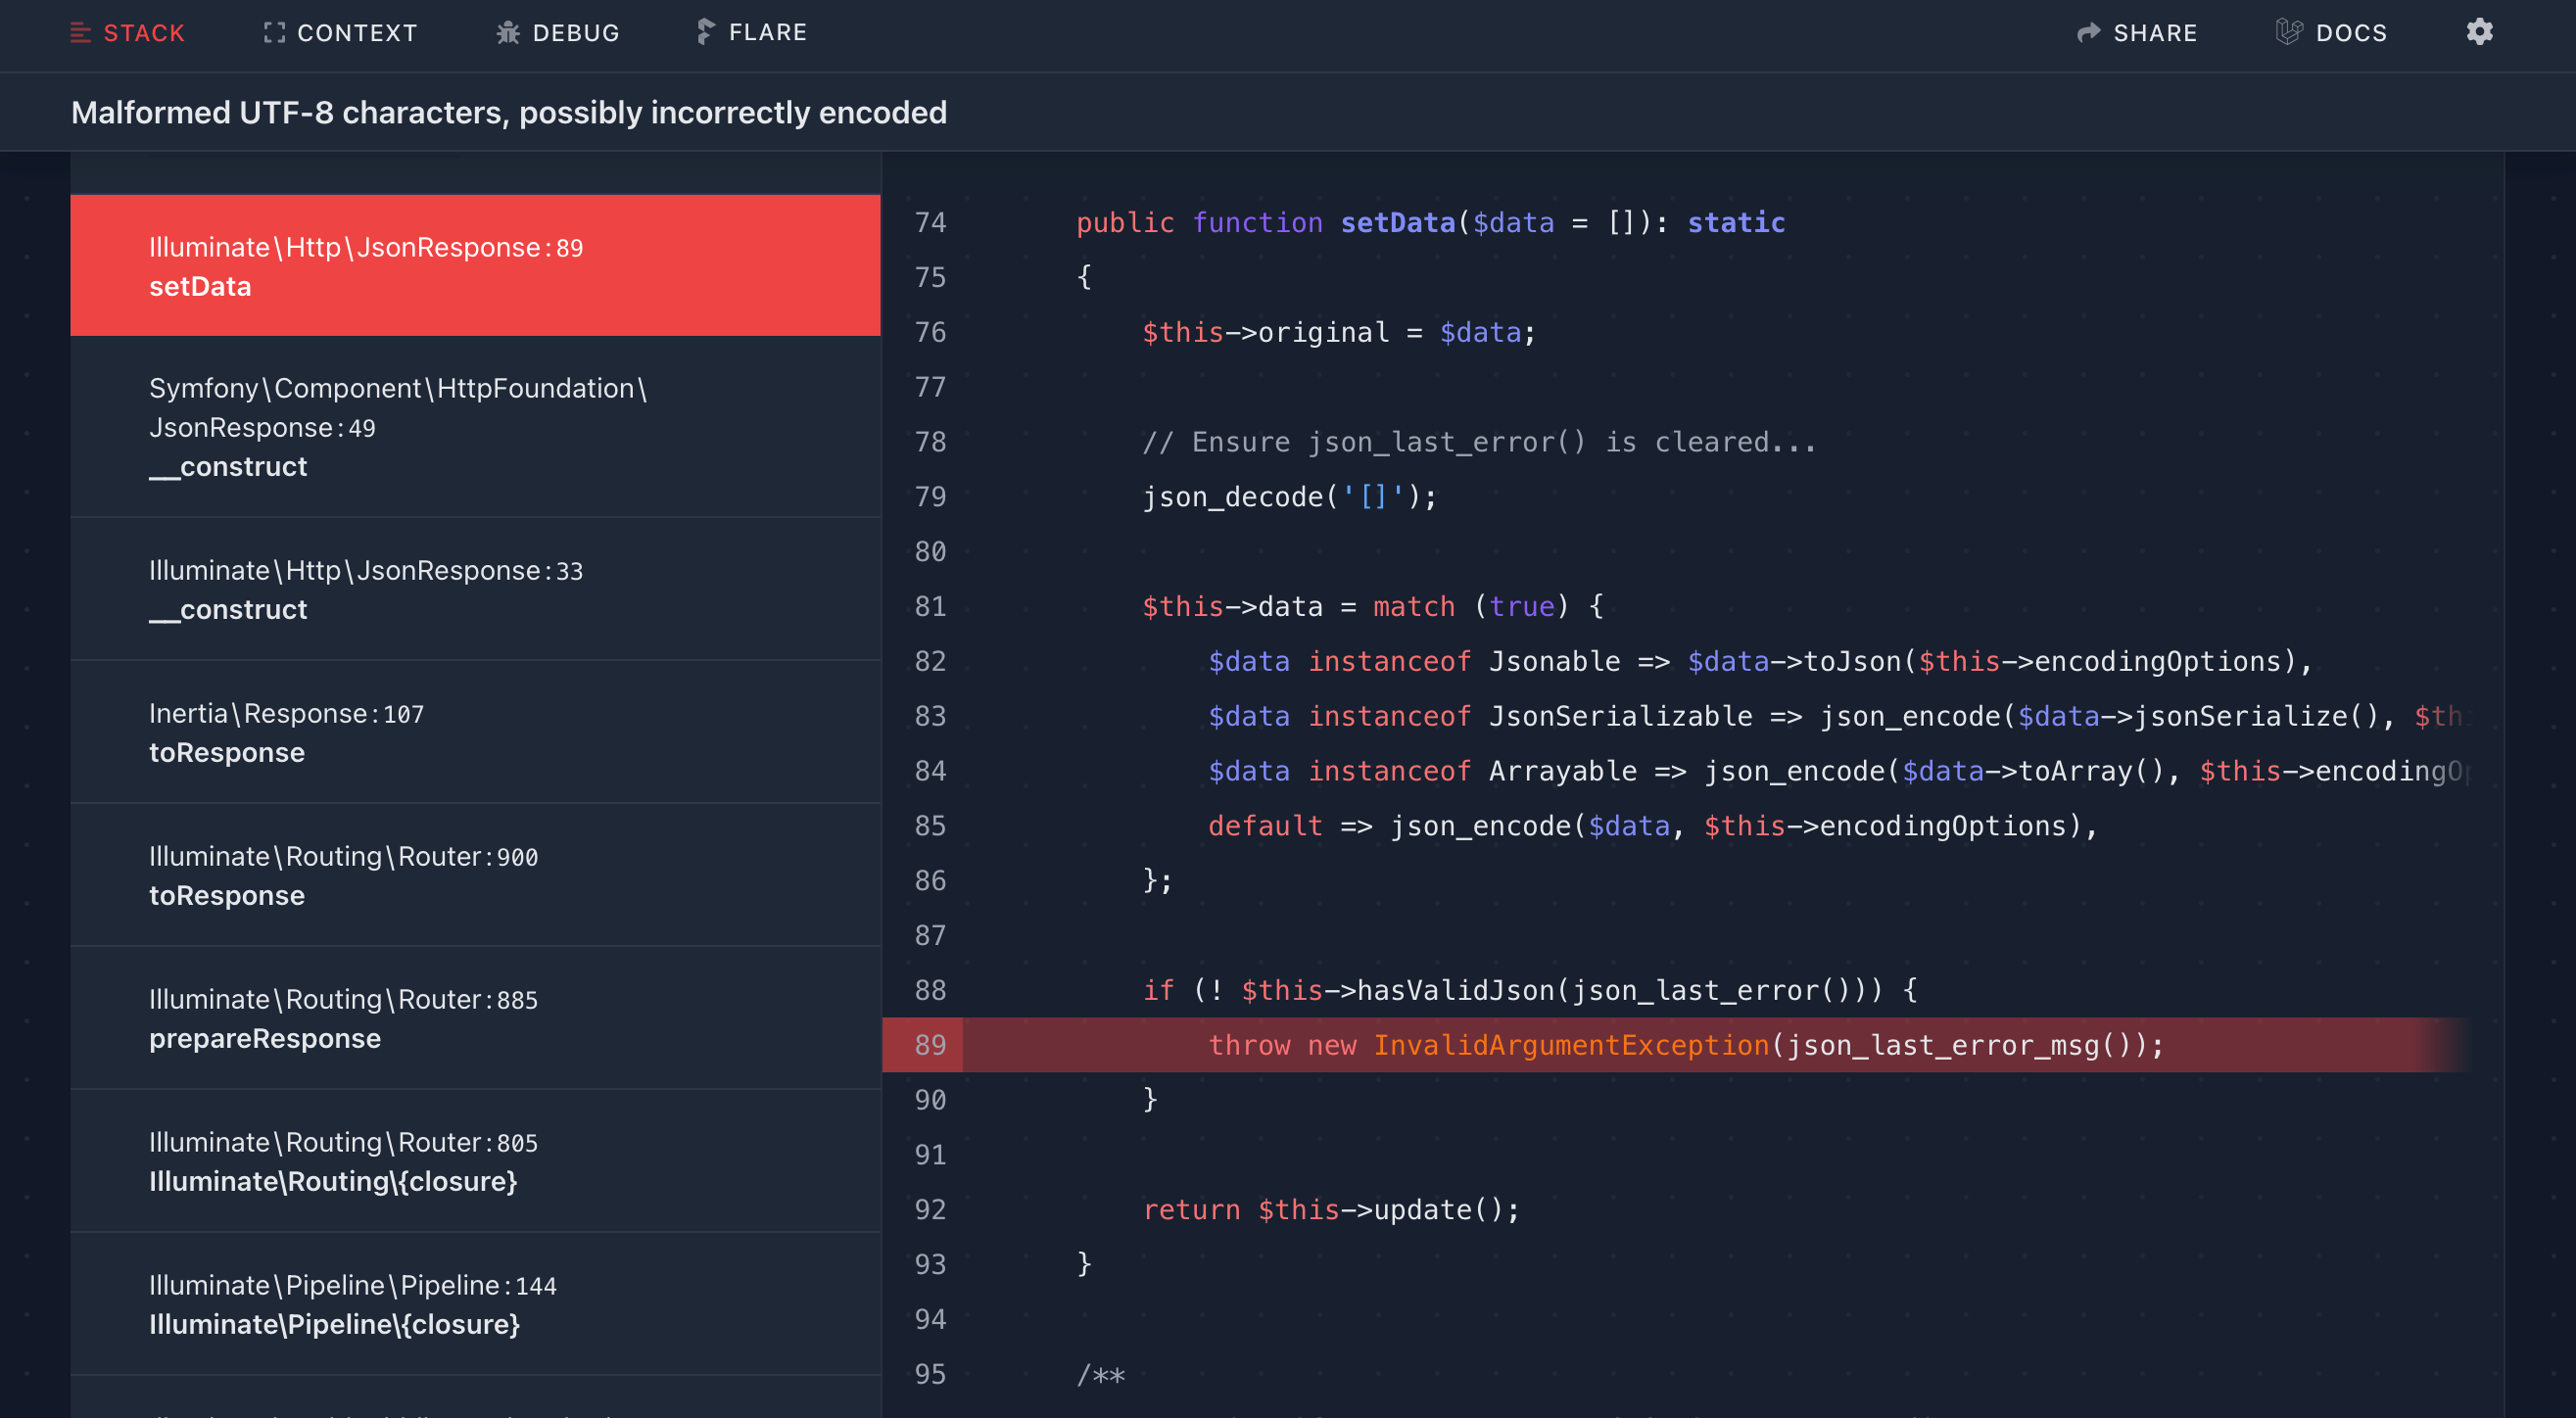Switch to the CONTEXT tab
This screenshot has width=2576, height=1418.
point(357,33)
